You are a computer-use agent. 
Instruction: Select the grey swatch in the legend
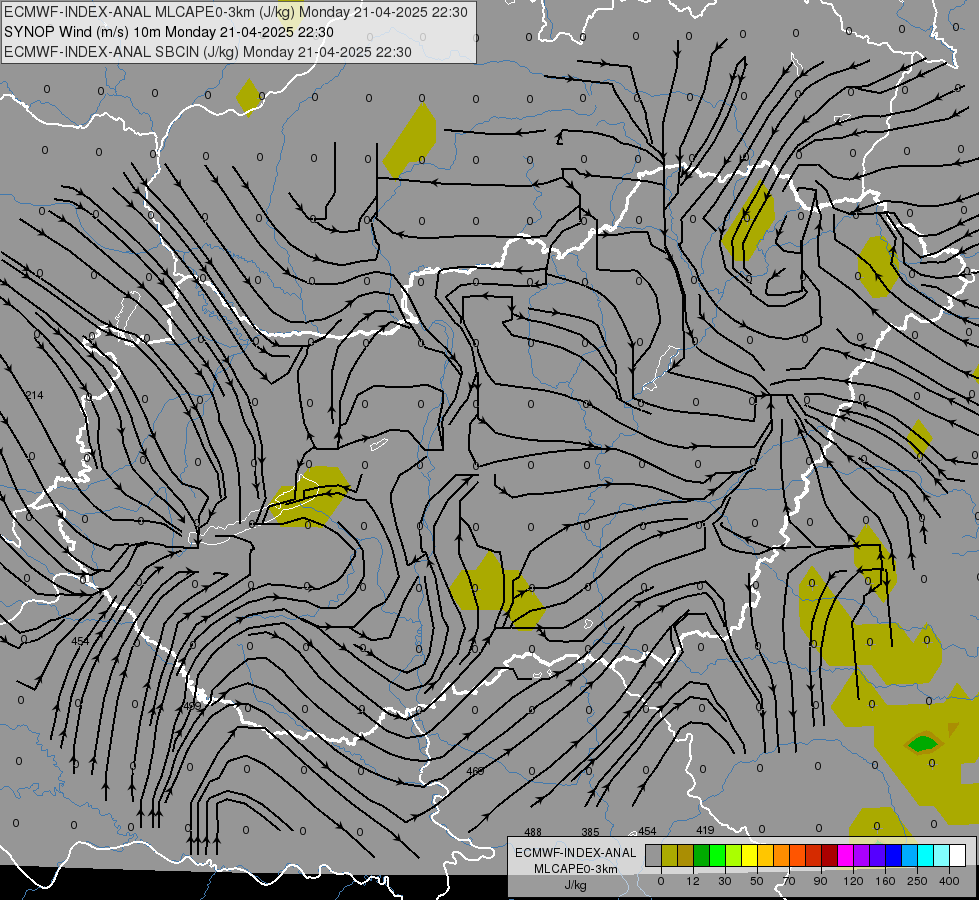pyautogui.click(x=654, y=855)
